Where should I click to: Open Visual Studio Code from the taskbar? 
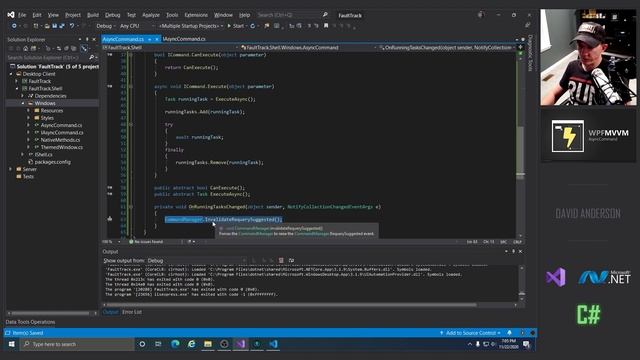(273, 344)
